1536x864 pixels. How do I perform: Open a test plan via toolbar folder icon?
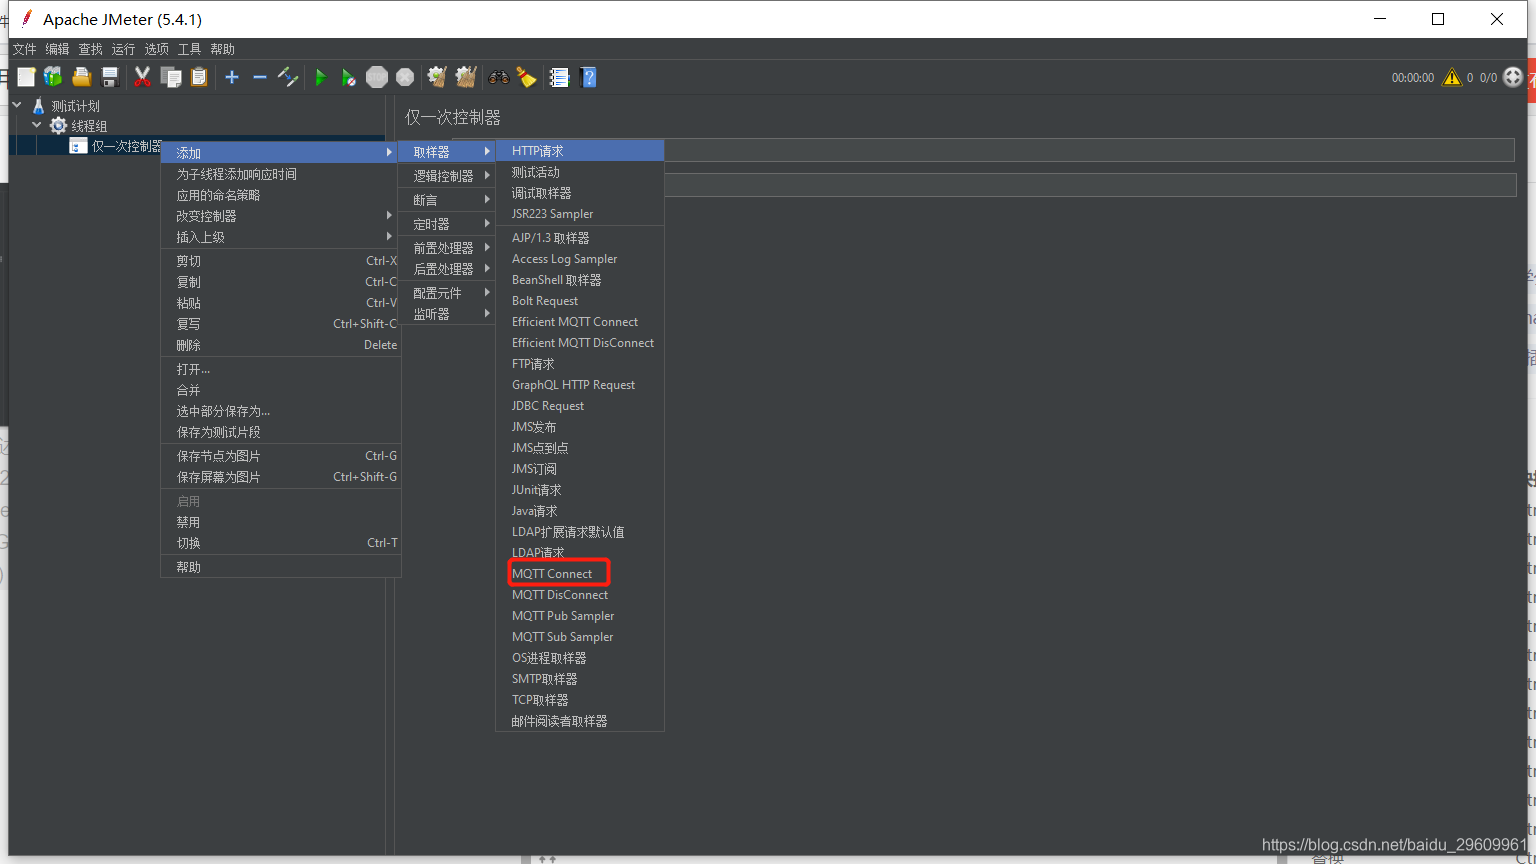tap(82, 77)
